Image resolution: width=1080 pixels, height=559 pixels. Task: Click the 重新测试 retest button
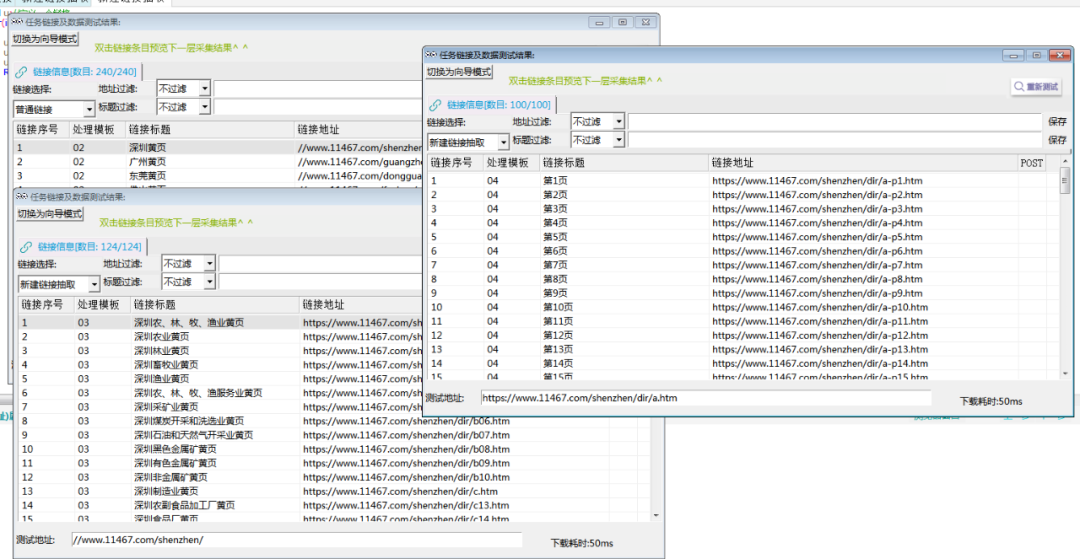point(1036,87)
